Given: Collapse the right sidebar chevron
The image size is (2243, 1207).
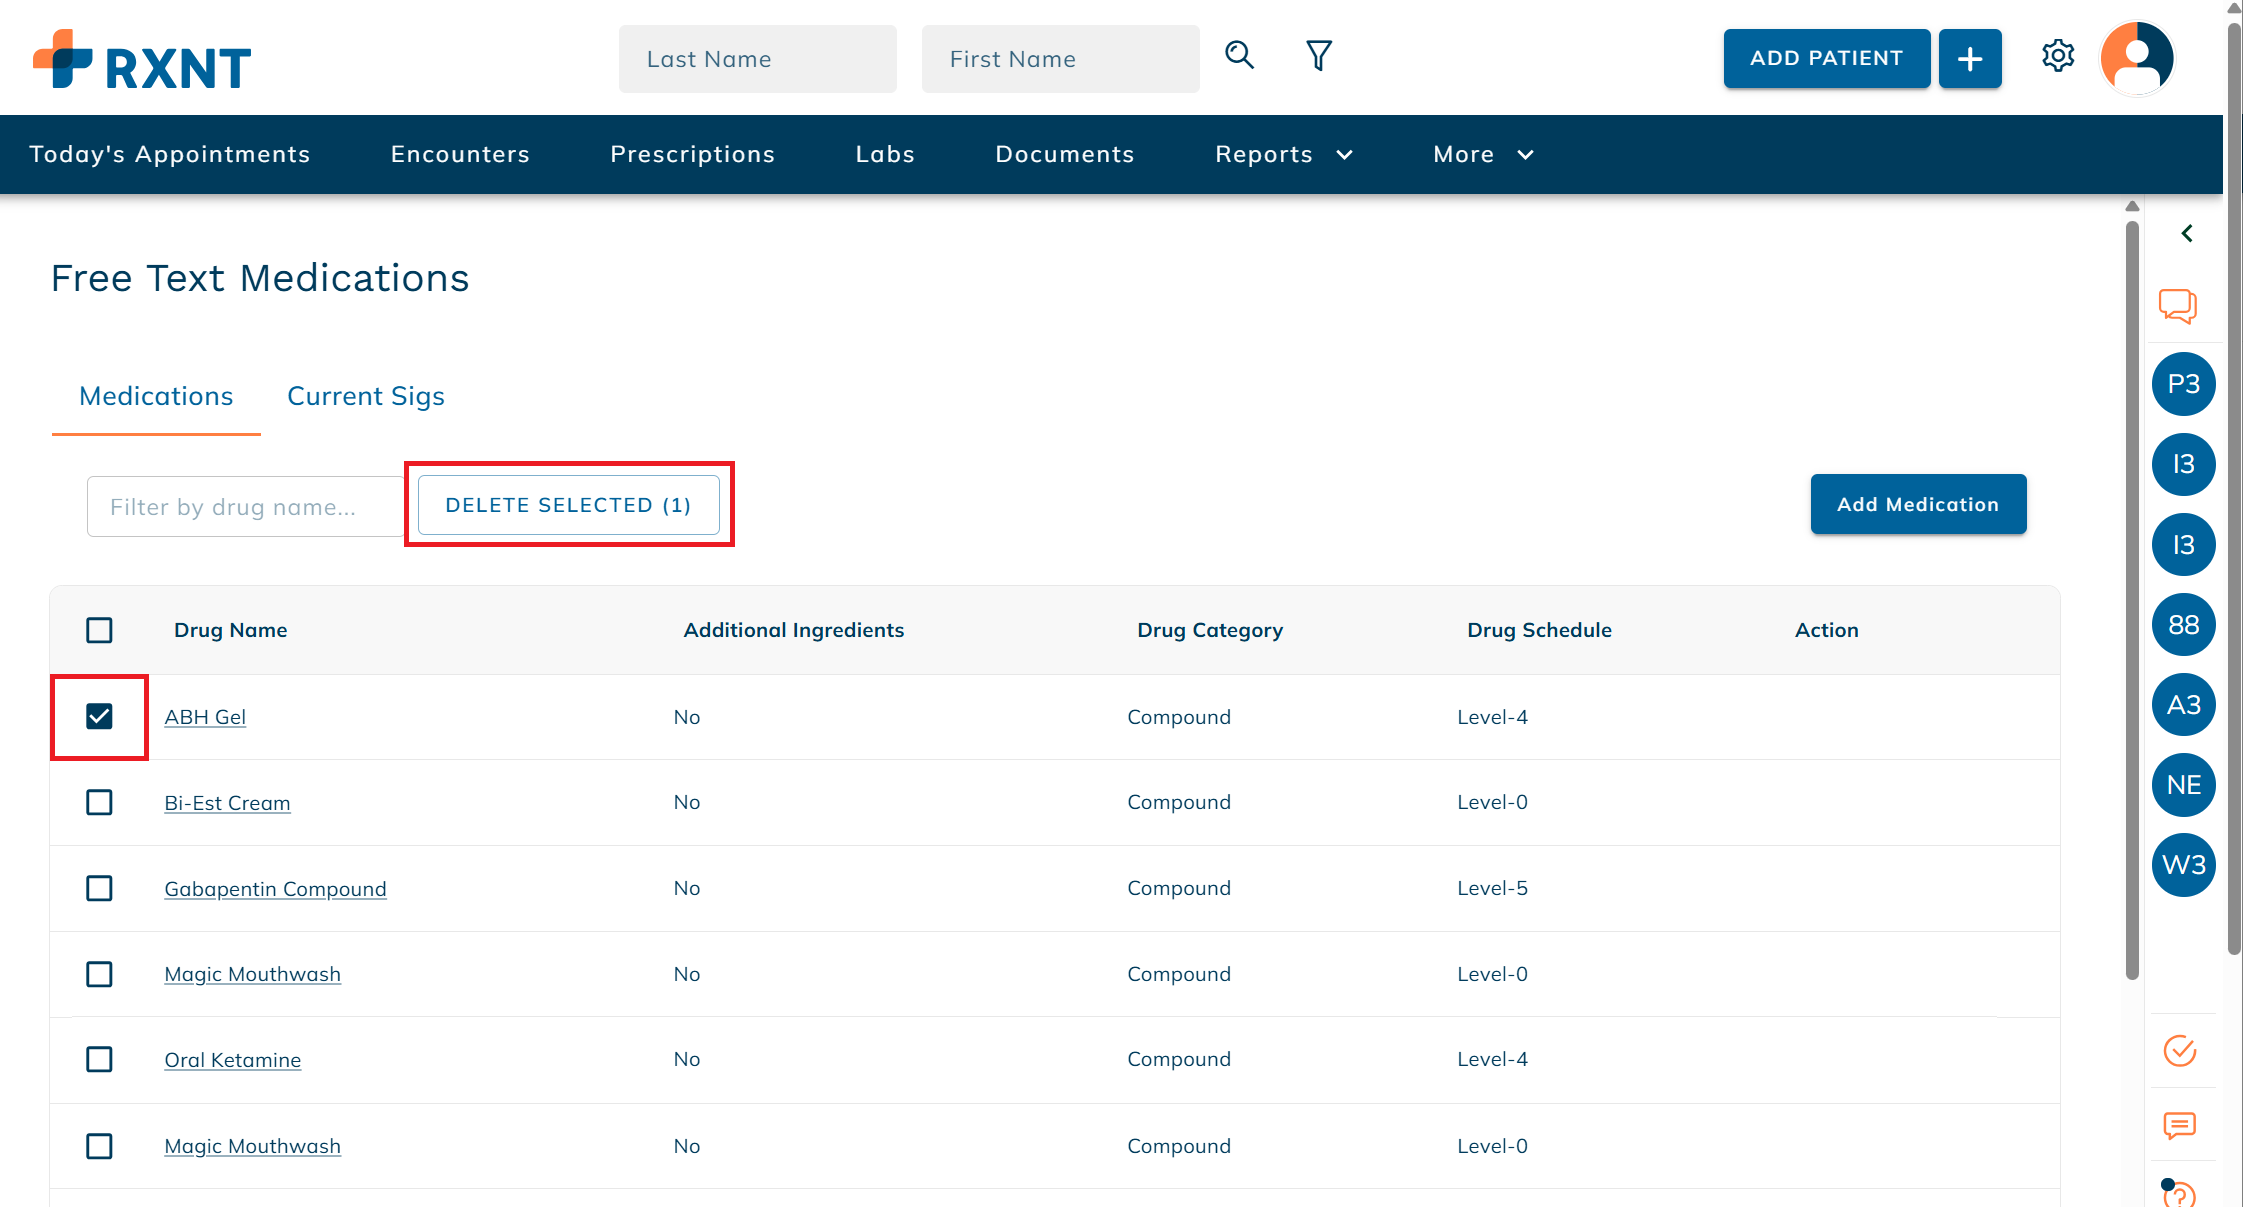Looking at the screenshot, I should click(2187, 233).
